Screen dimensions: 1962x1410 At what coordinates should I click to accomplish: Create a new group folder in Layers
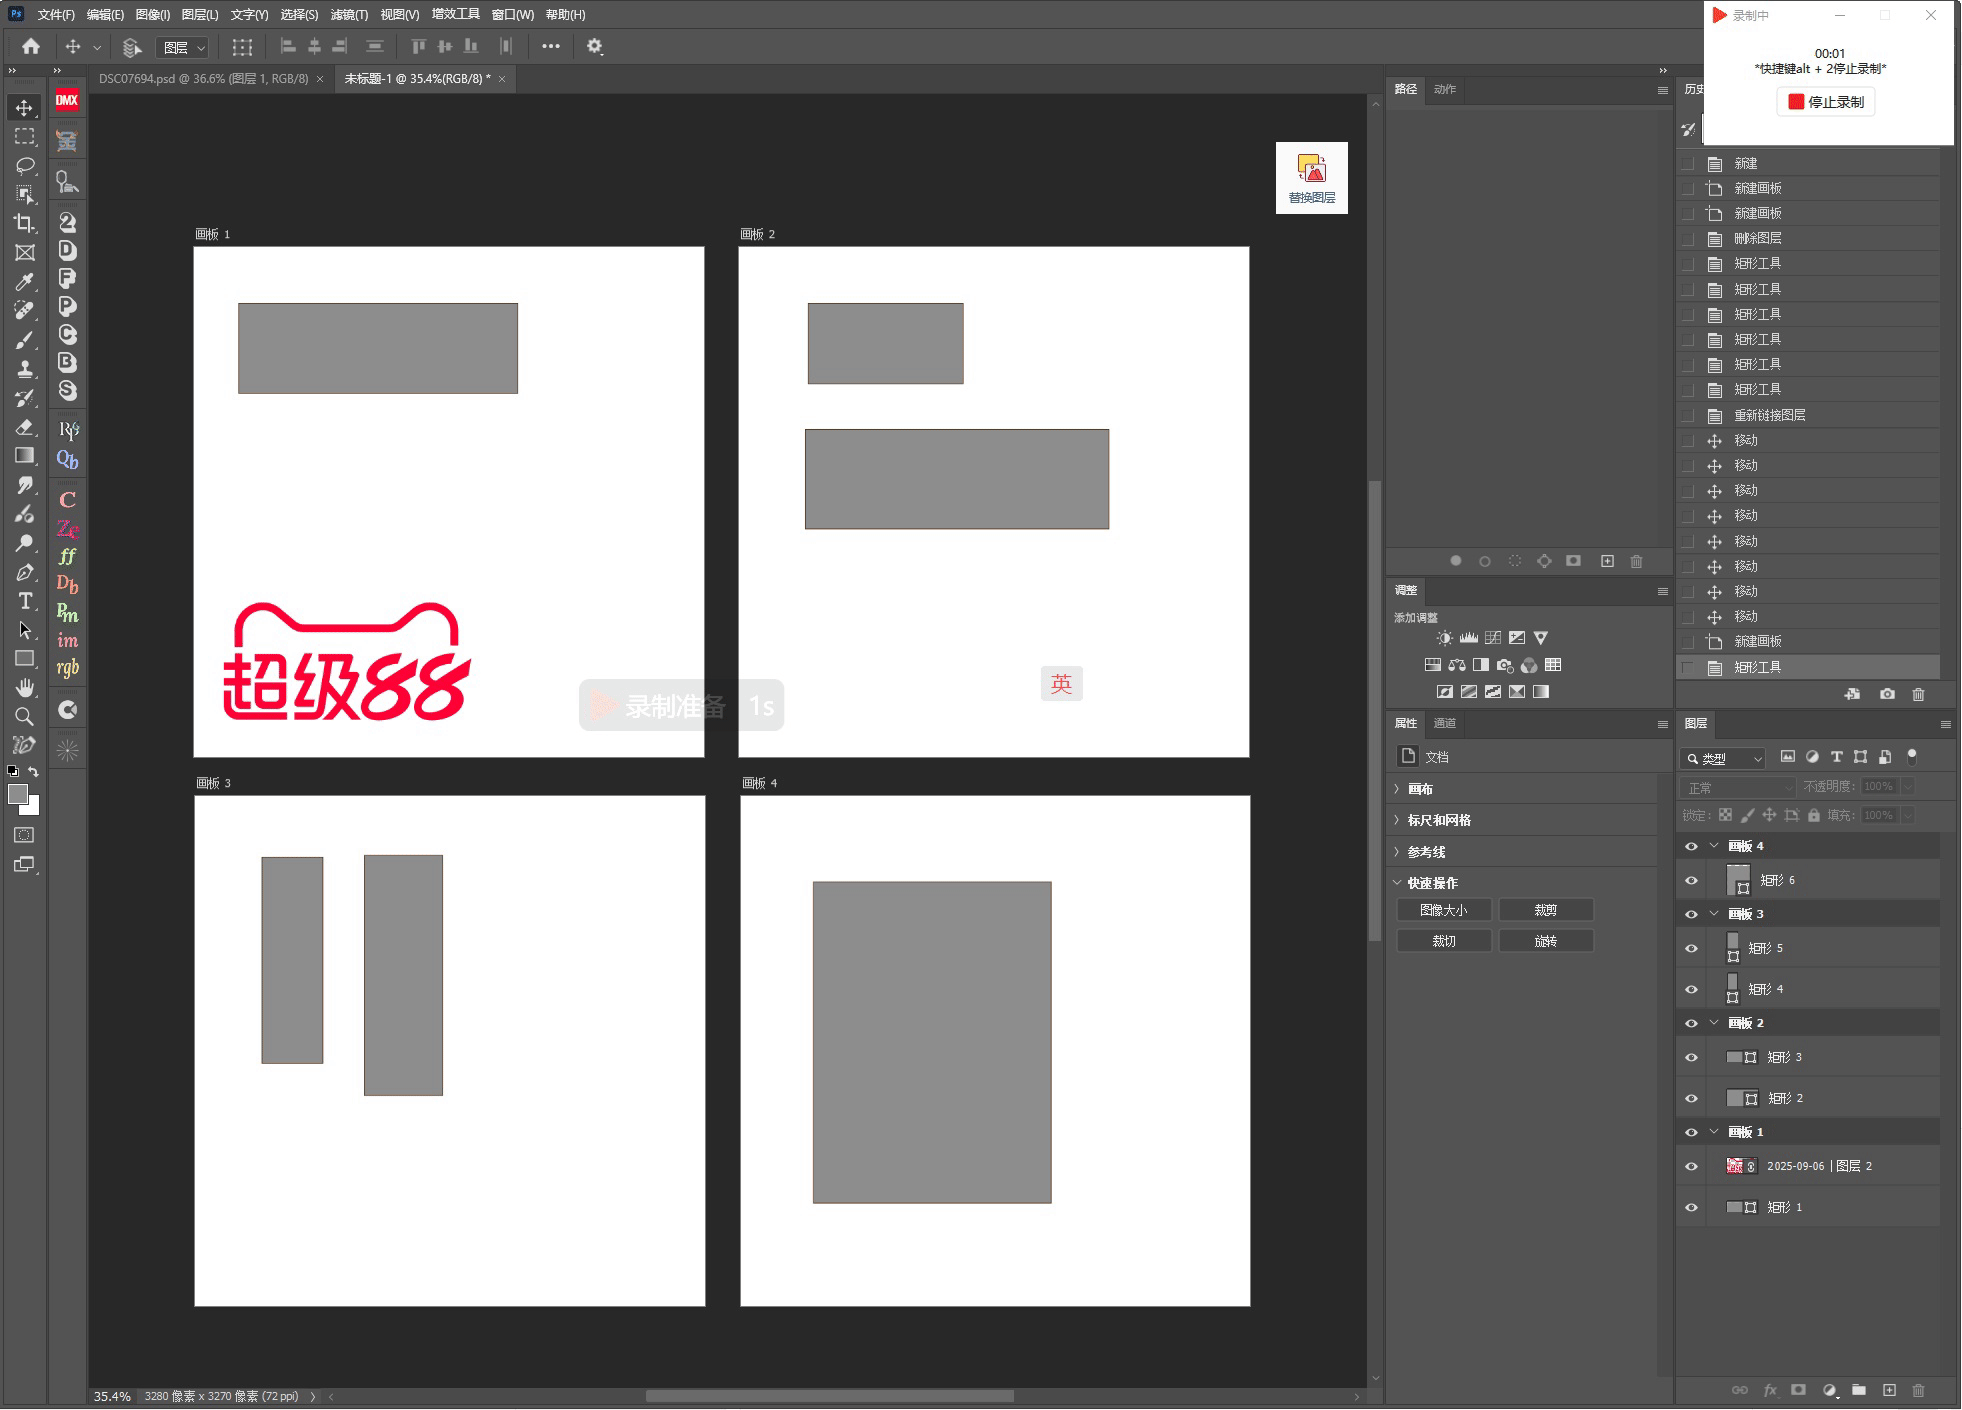coord(1859,1390)
